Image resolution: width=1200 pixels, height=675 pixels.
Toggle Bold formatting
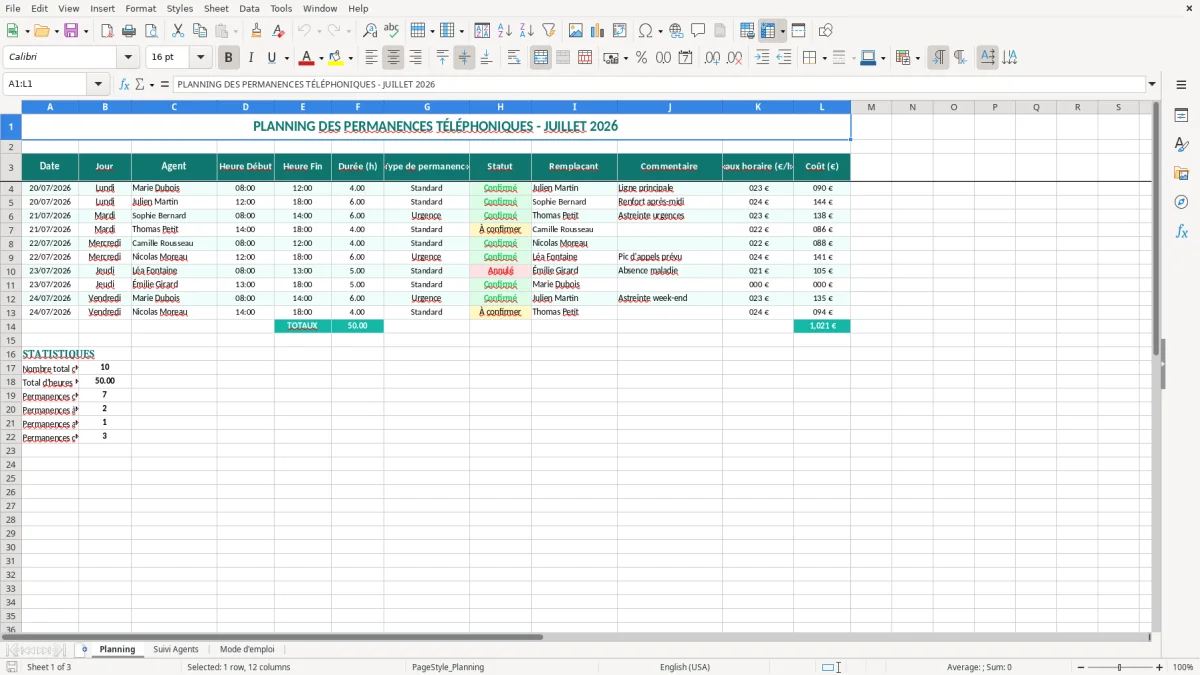pyautogui.click(x=229, y=58)
